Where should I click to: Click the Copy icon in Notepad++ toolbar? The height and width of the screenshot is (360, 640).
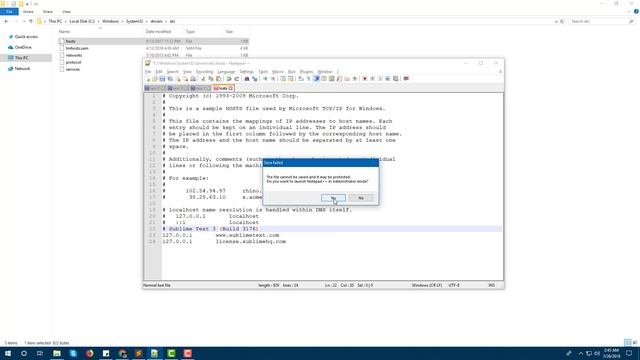coord(211,79)
